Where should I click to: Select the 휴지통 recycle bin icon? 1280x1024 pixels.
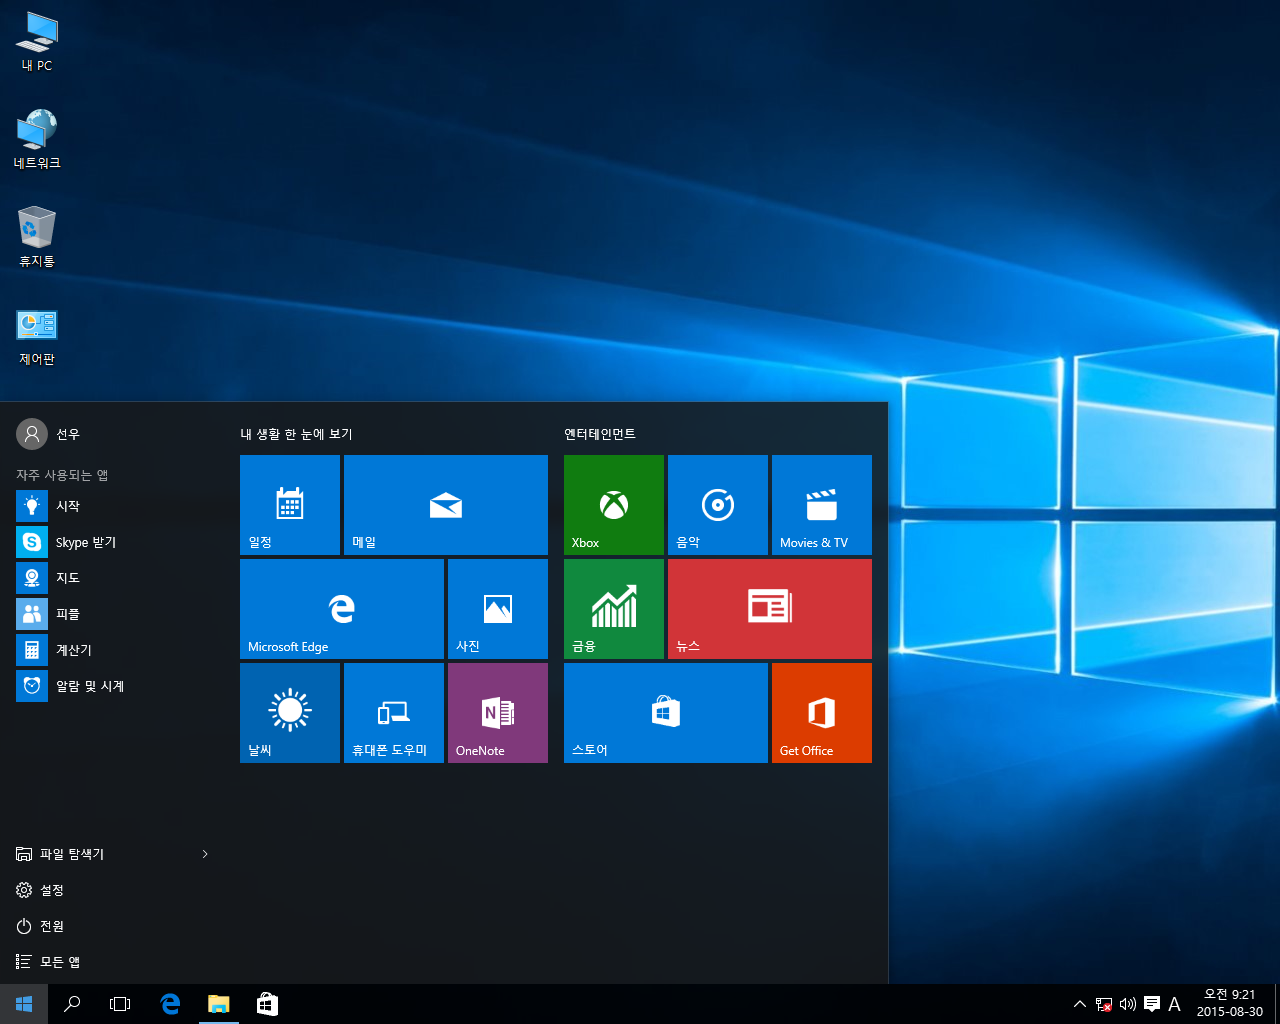point(37,237)
